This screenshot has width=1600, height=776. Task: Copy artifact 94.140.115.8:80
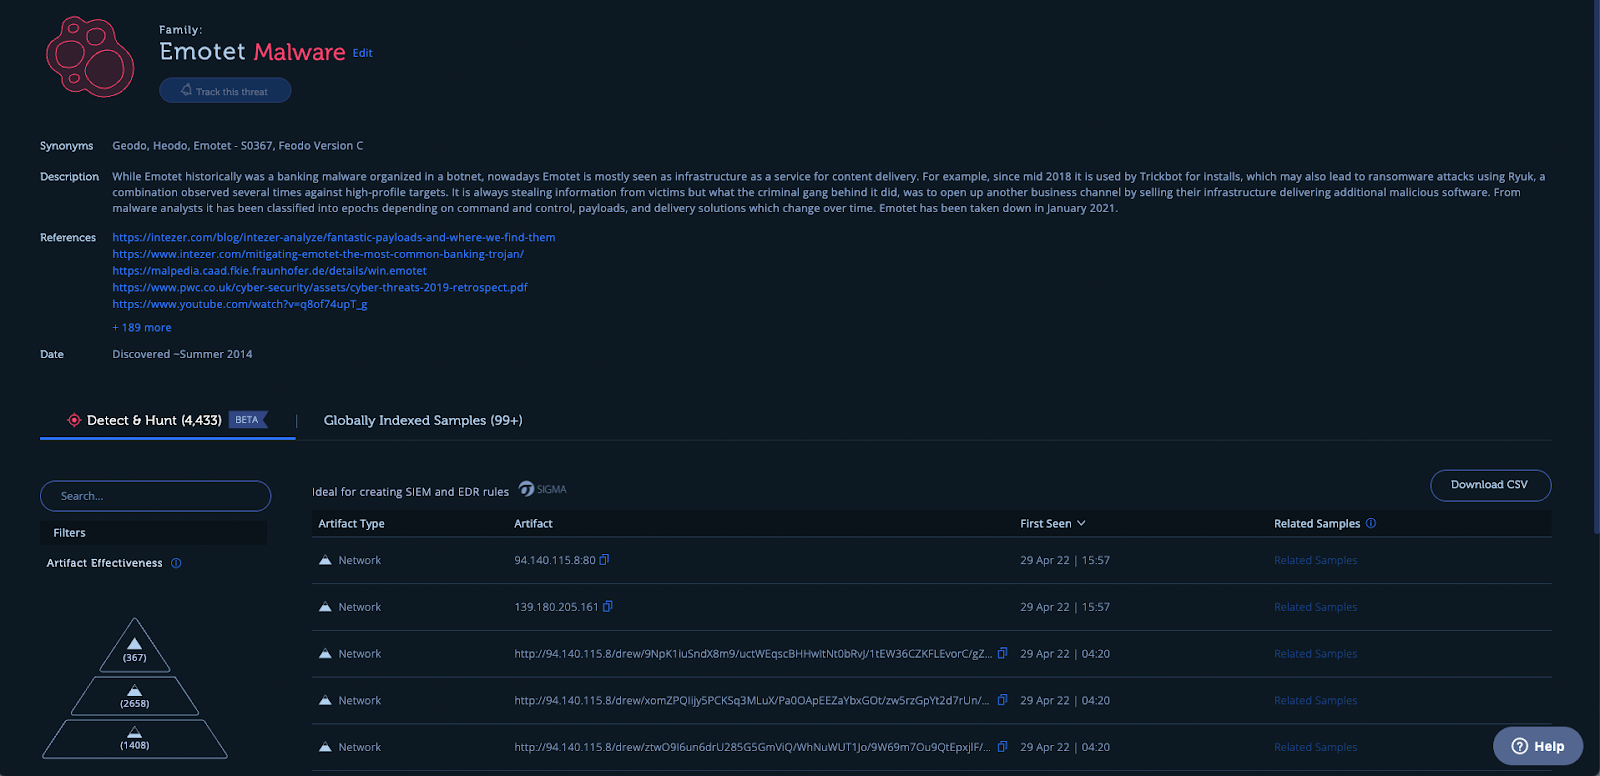coord(604,560)
